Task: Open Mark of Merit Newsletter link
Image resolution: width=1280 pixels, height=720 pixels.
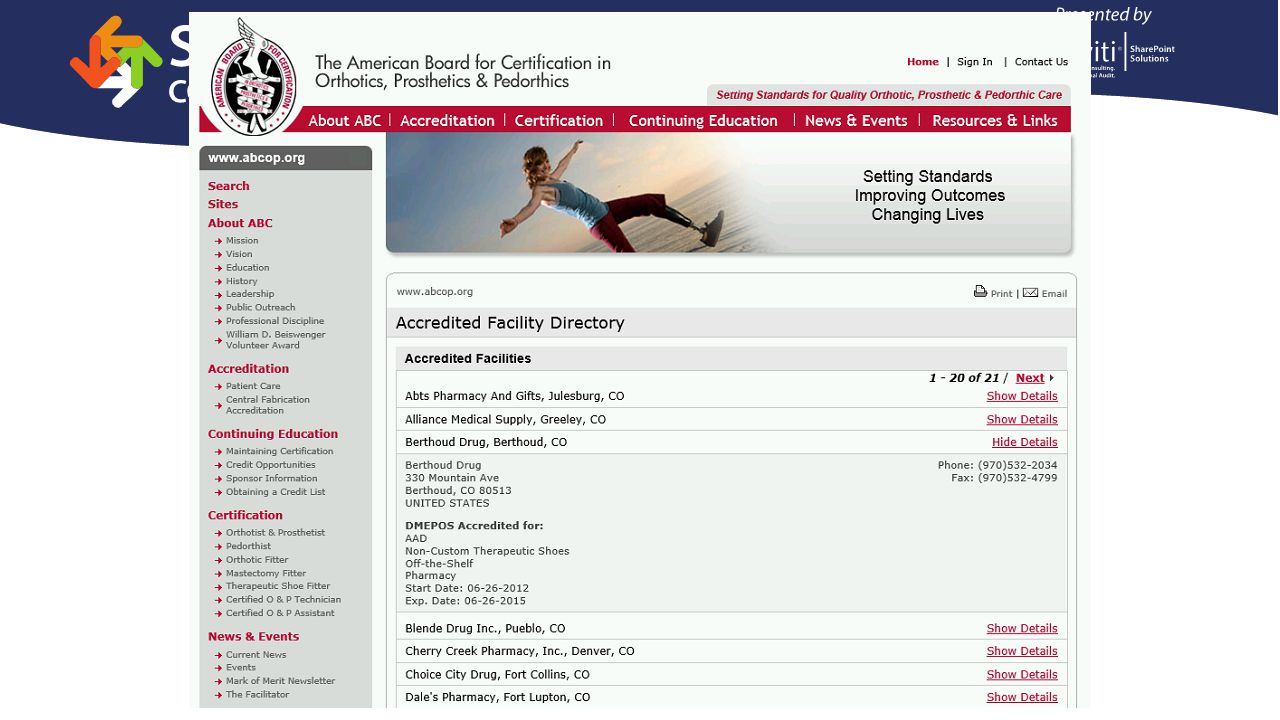Action: tap(280, 681)
